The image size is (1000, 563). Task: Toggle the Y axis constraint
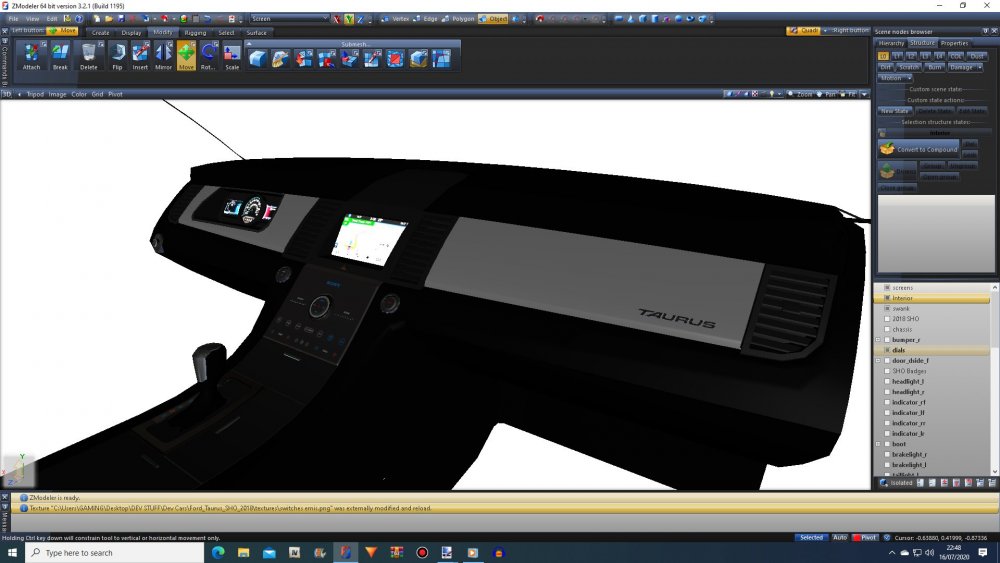349,19
